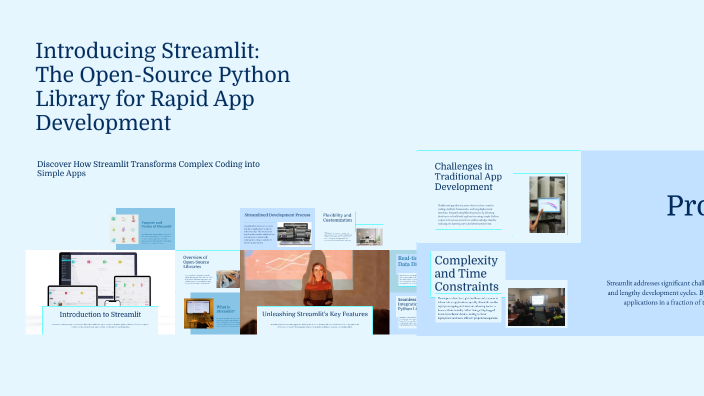704x396 pixels.
Task: Click the small photo beside Overview of Open-Source Libraries
Action: [x=228, y=279]
